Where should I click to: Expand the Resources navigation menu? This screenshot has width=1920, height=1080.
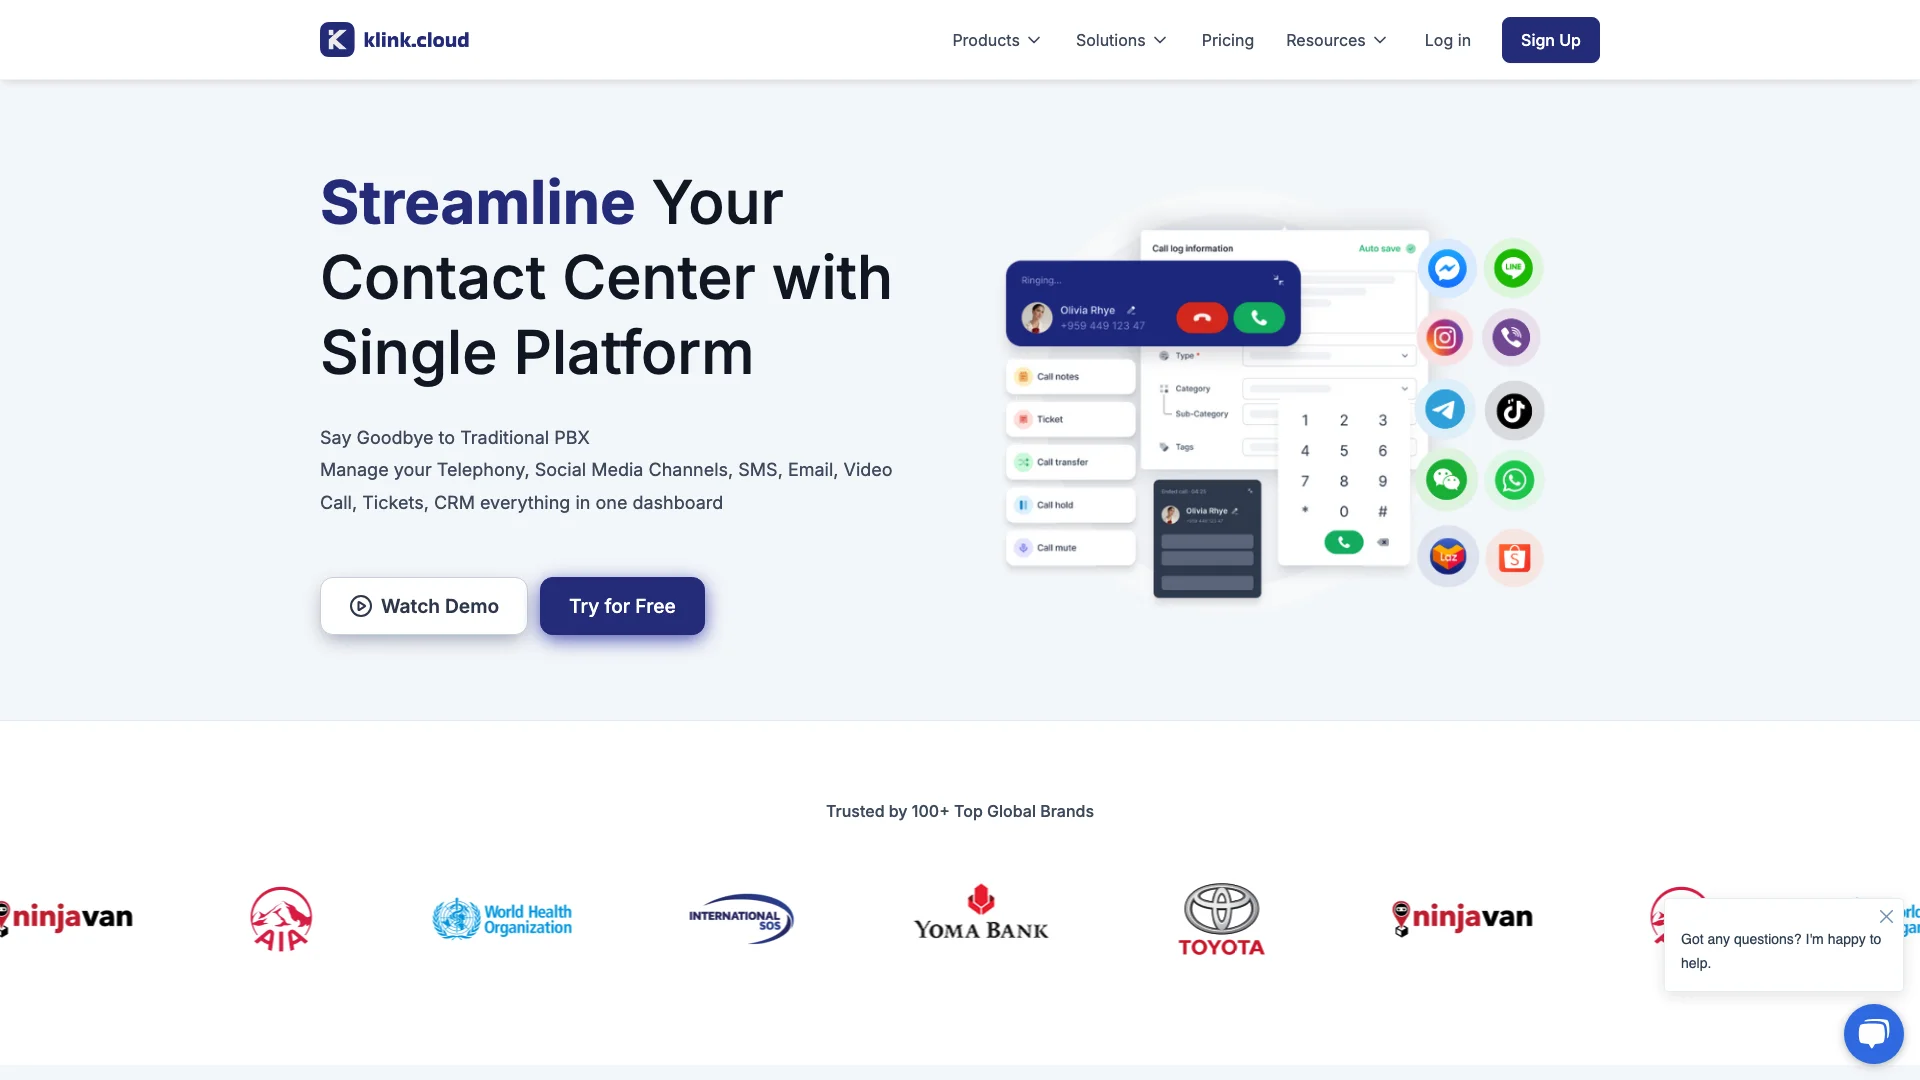[1337, 40]
